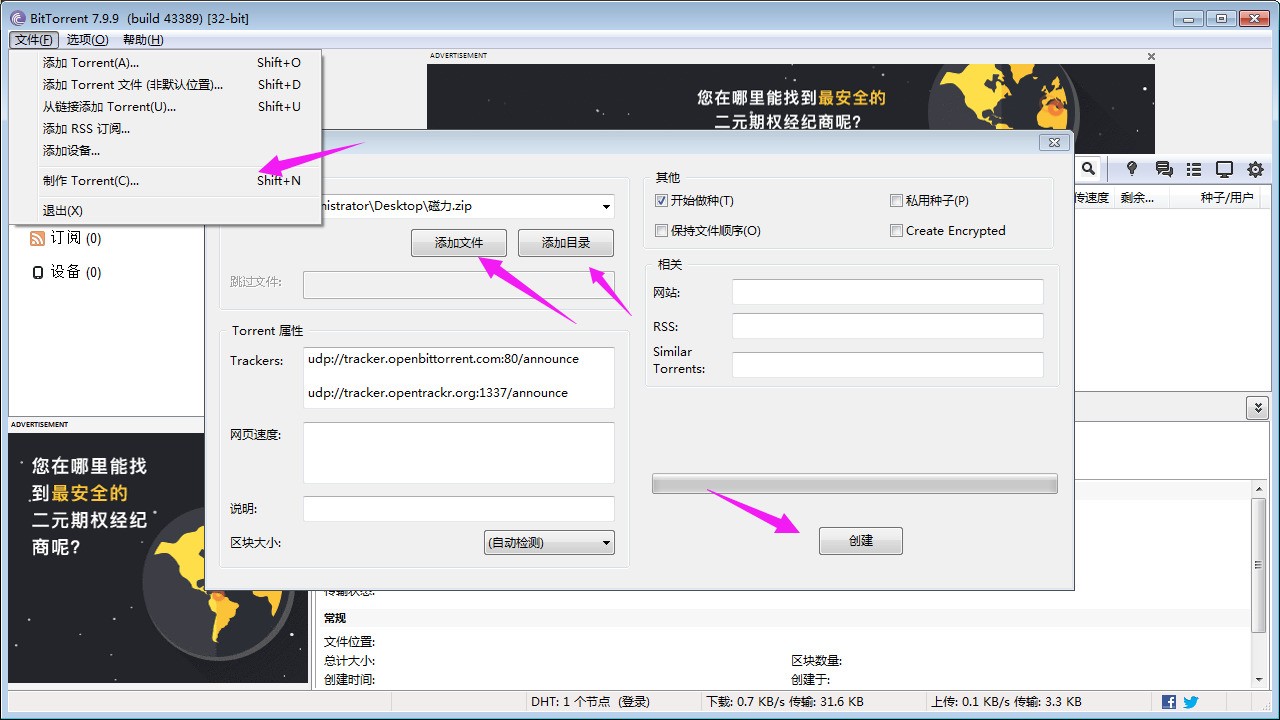Click the light bulb tips icon
Image resolution: width=1280 pixels, height=720 pixels.
point(1132,170)
